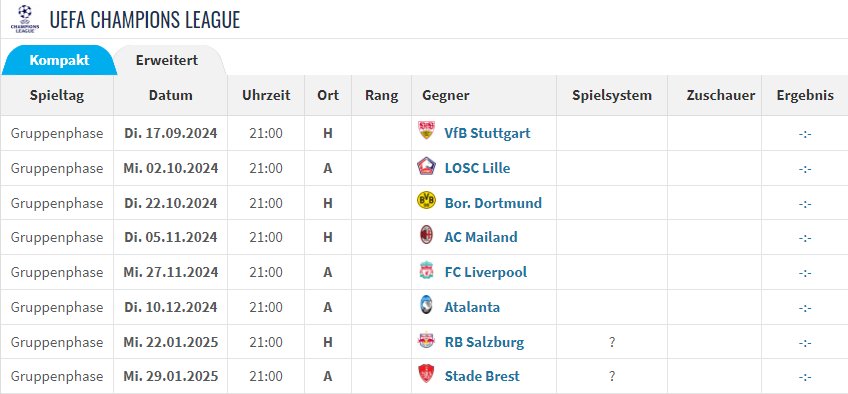The height and width of the screenshot is (394, 848).
Task: Click the Atalanta club crest
Action: coord(426,305)
